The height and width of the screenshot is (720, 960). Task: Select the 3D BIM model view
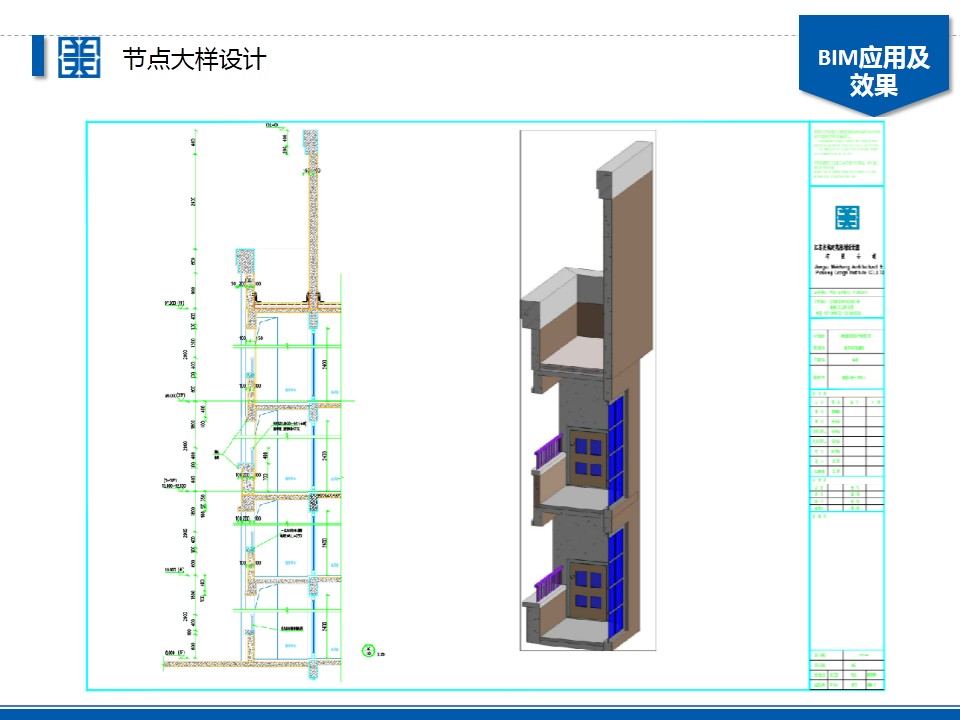588,390
